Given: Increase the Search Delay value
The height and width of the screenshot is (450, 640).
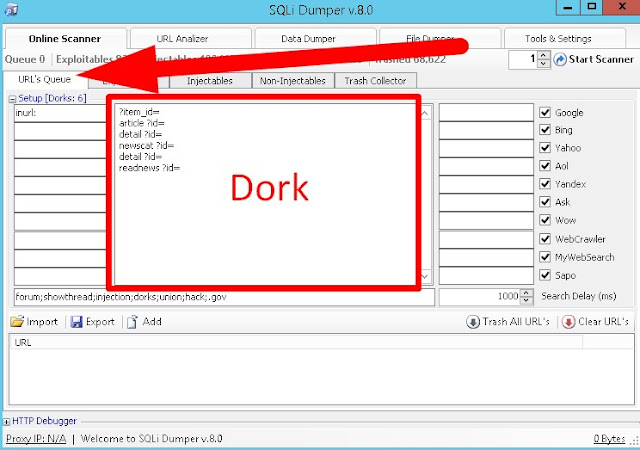Looking at the screenshot, I should coord(527,293).
